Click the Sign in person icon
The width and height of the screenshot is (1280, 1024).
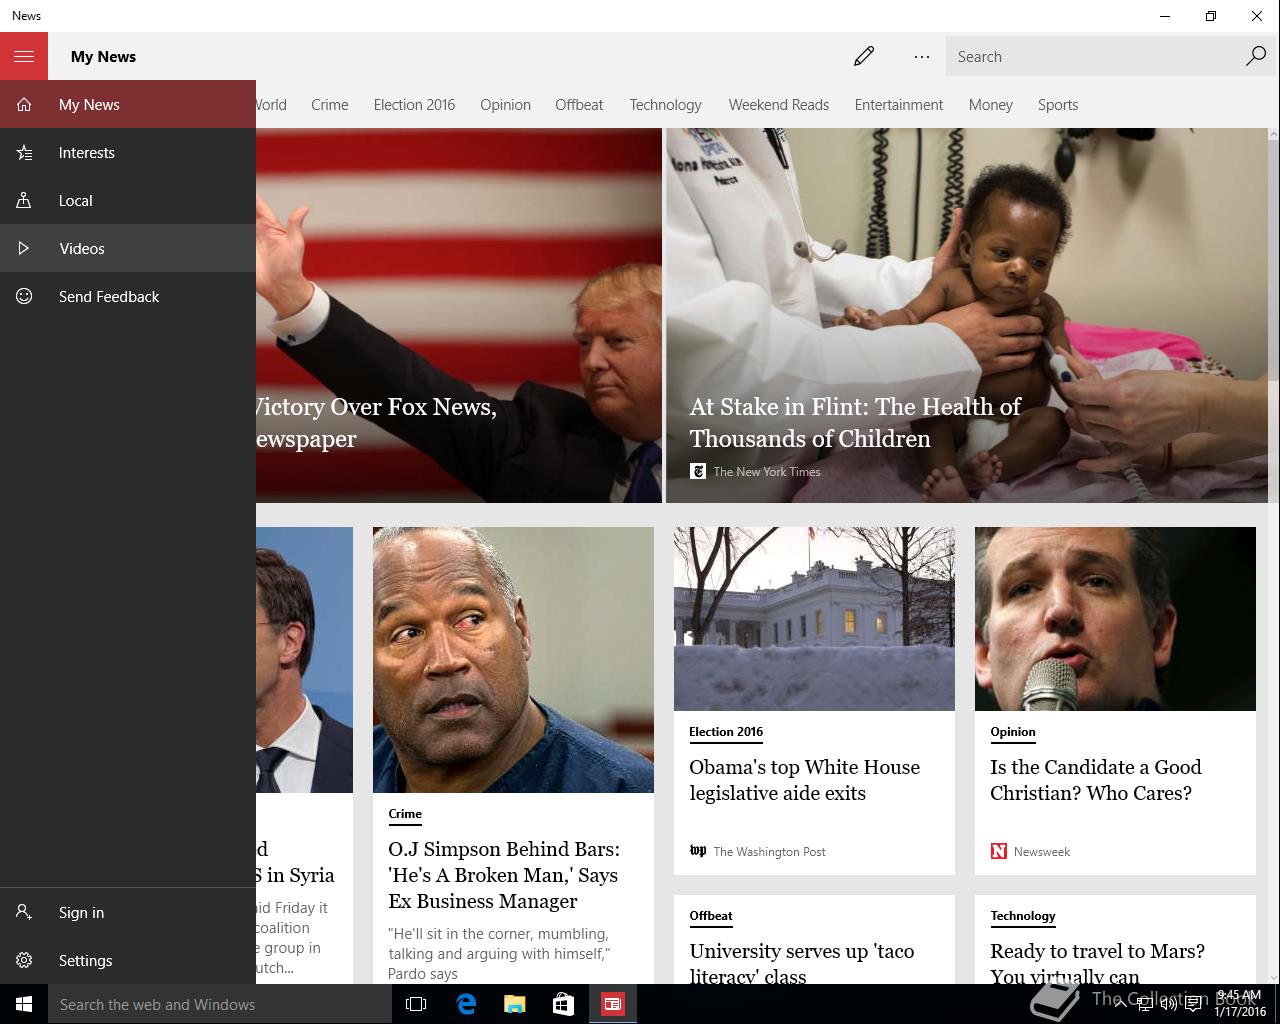pyautogui.click(x=24, y=912)
